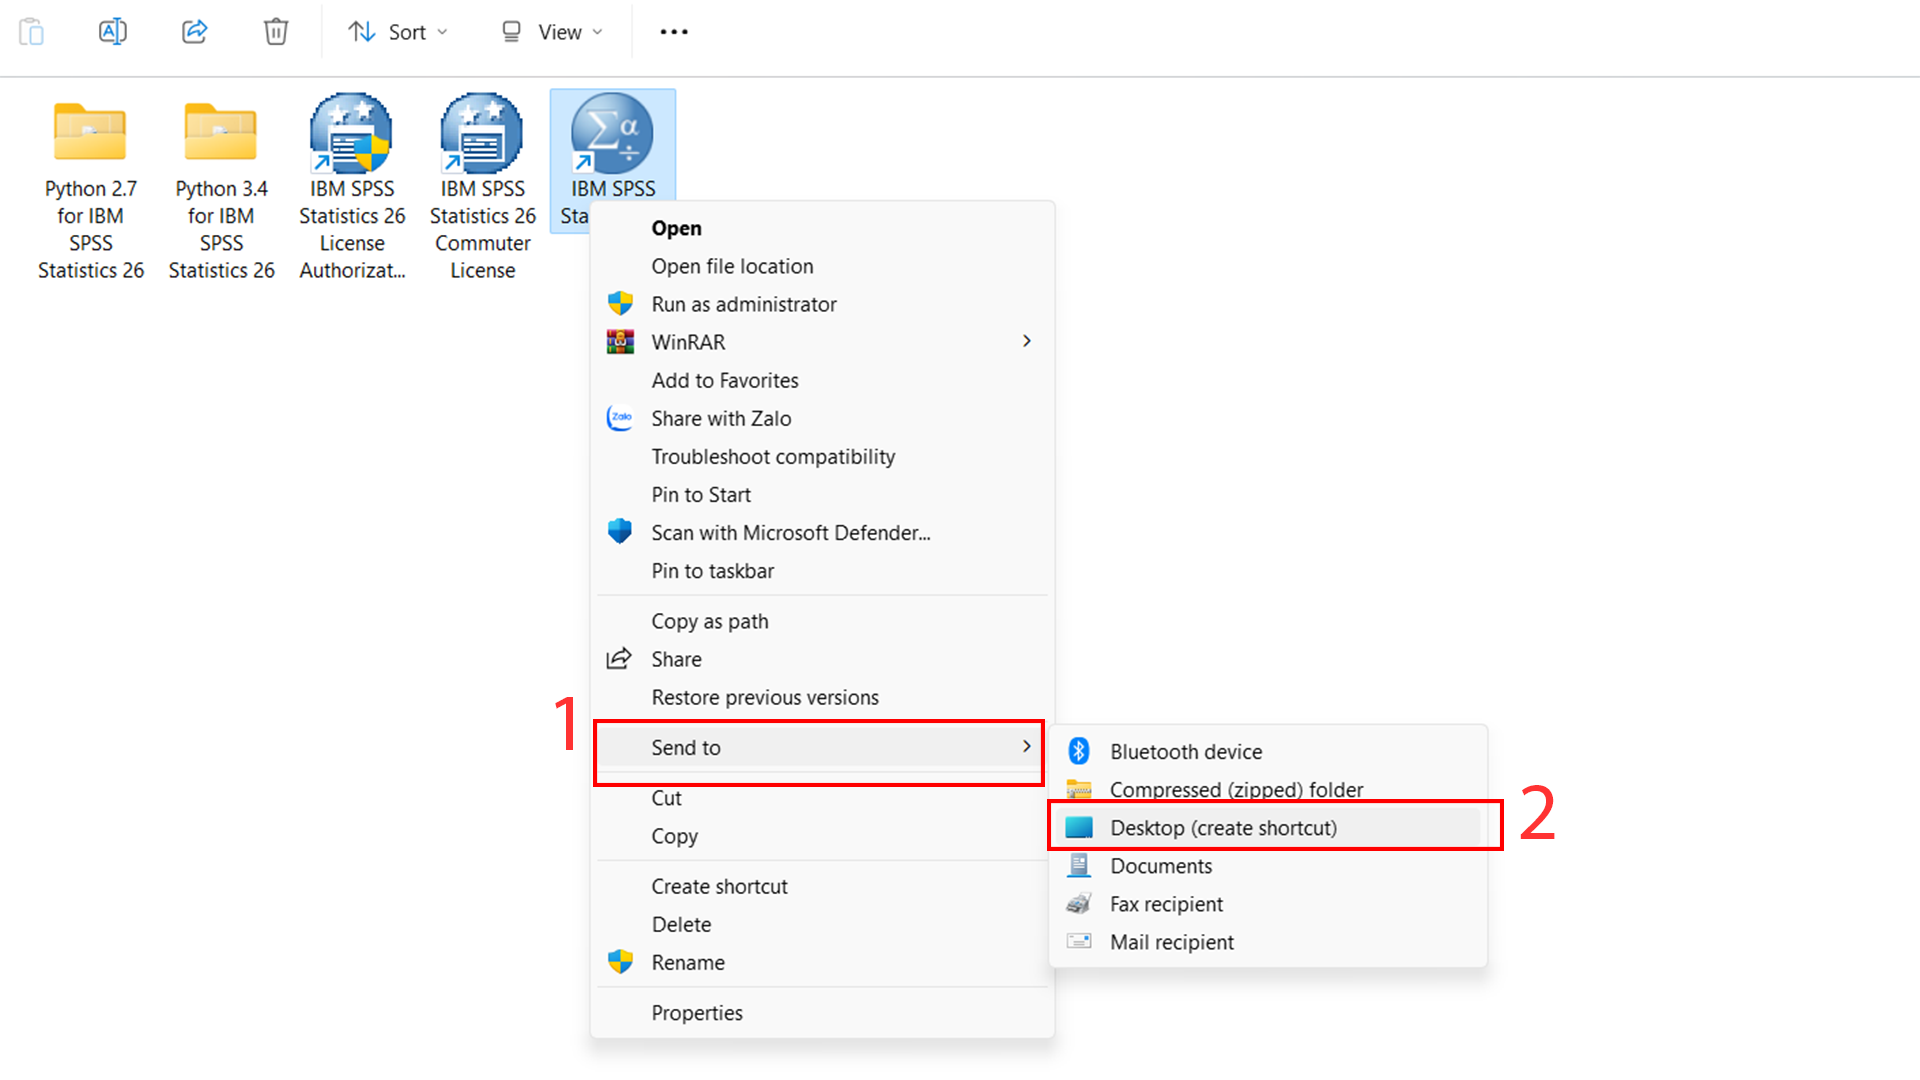Open the Sort dropdown
The image size is (1920, 1080).
397,32
